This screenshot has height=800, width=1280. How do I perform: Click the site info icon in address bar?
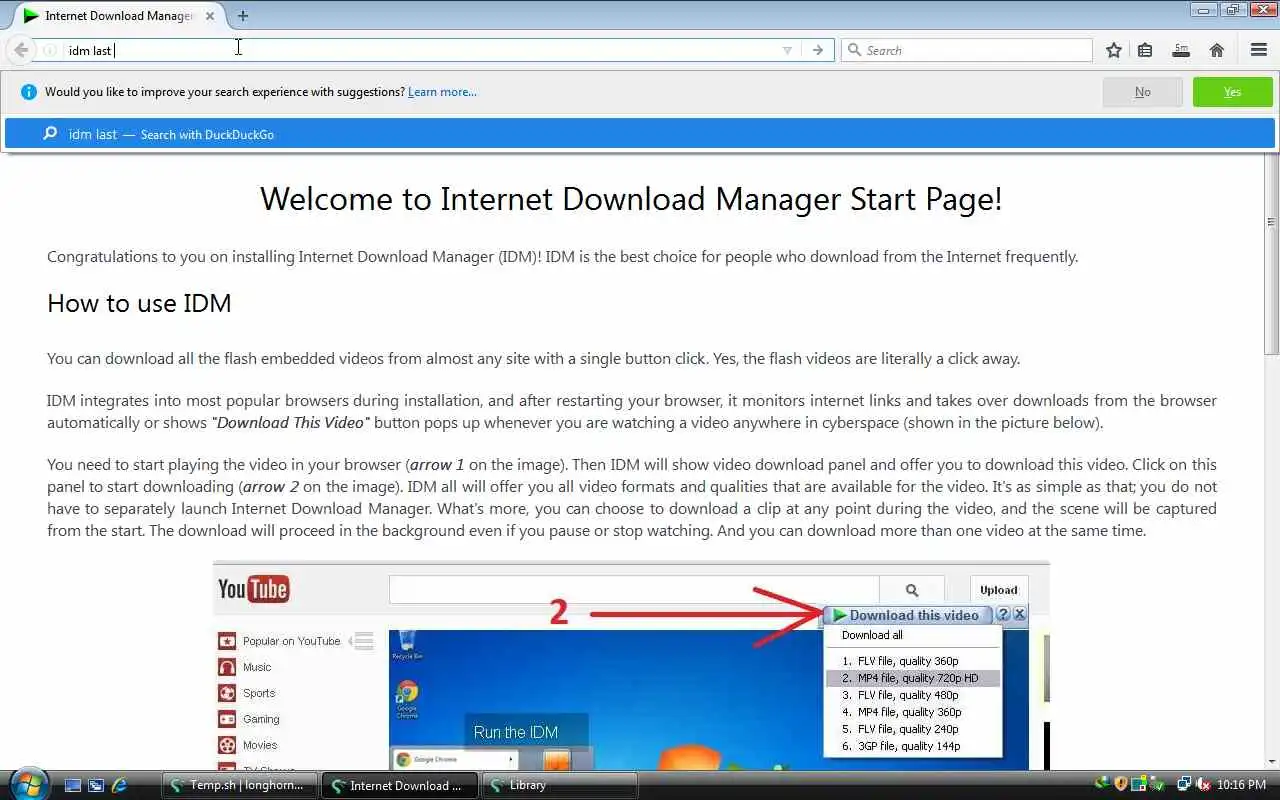50,50
